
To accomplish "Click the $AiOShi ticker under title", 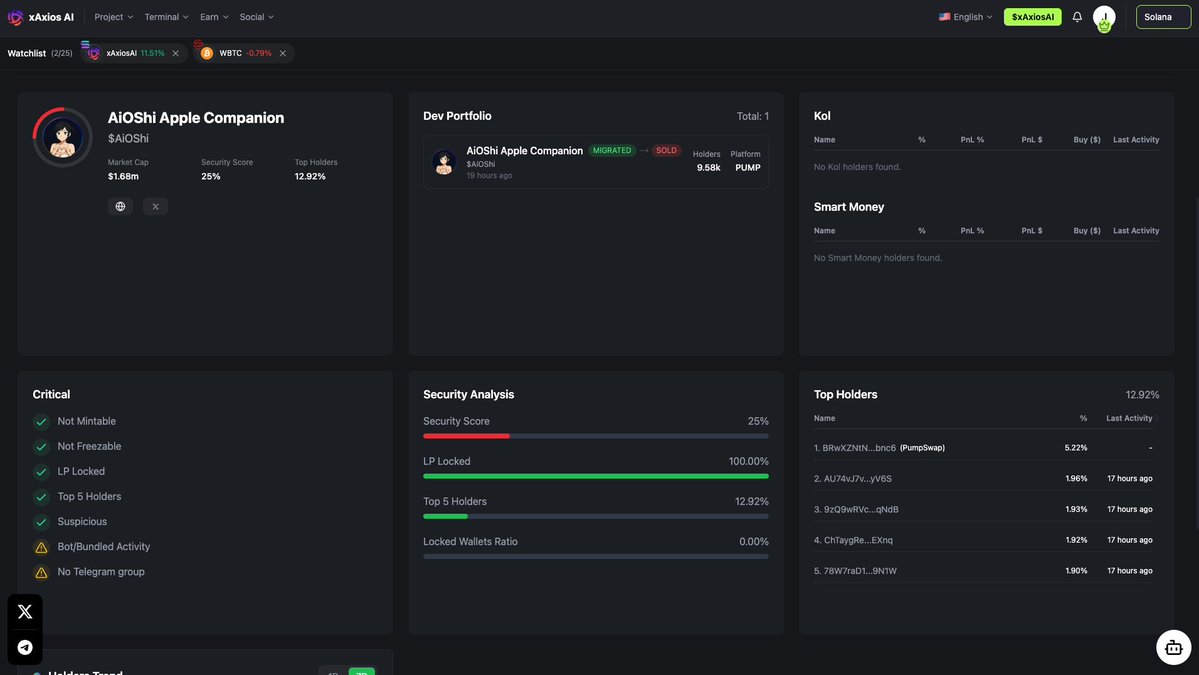I will [128, 138].
